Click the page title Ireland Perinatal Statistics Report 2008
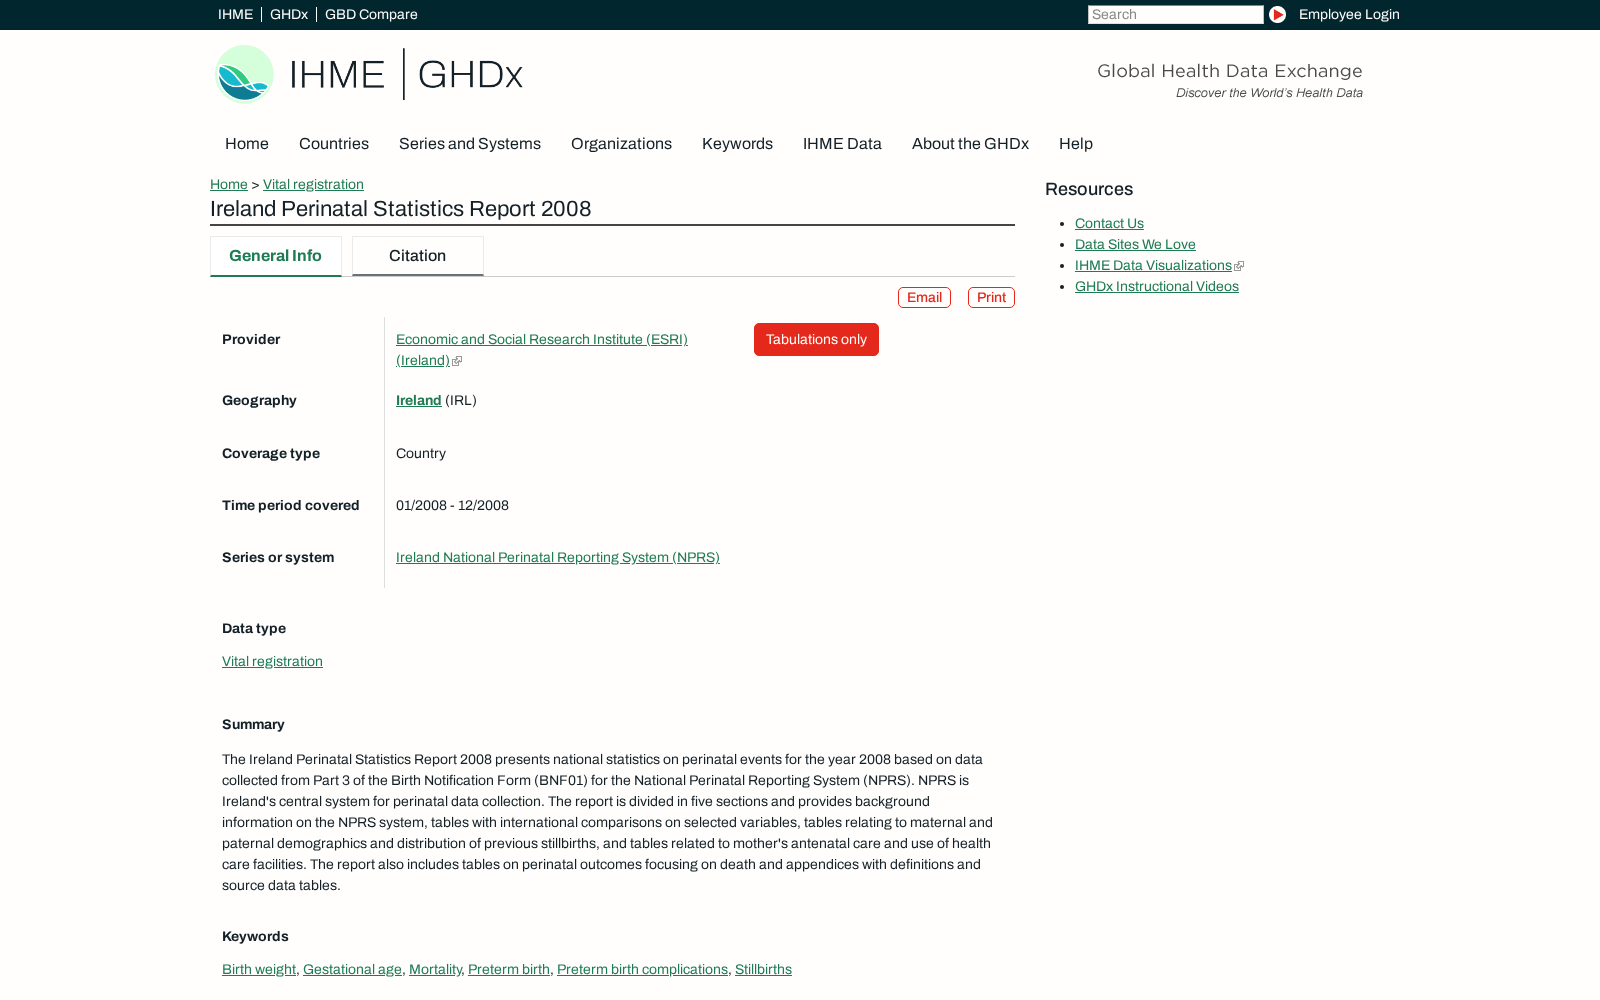 pyautogui.click(x=401, y=209)
